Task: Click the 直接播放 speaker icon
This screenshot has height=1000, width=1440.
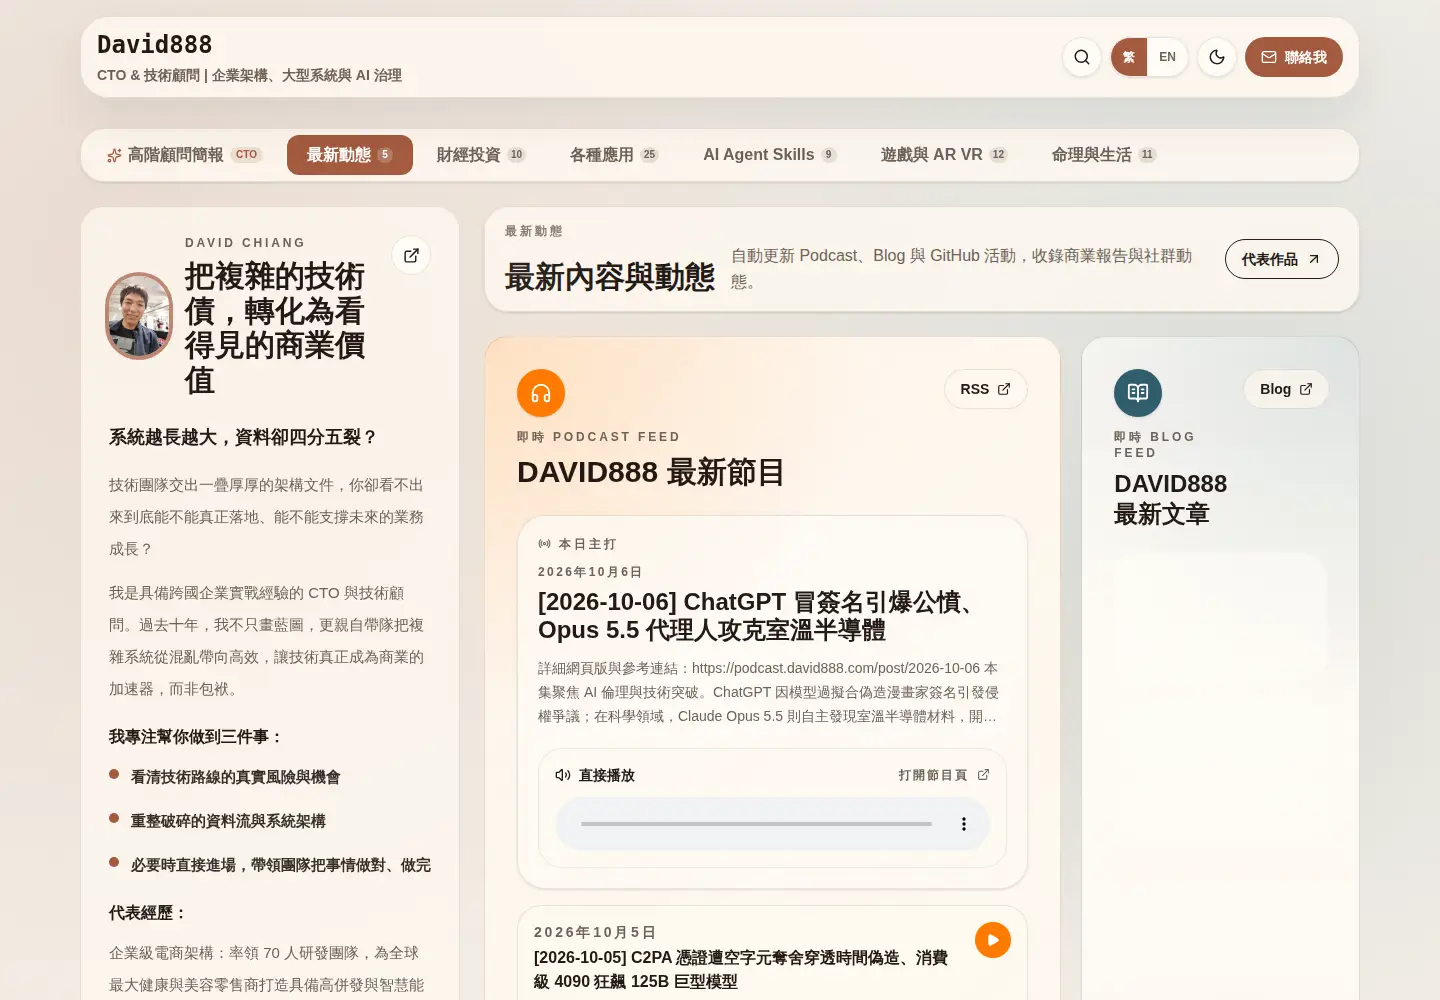Action: 563,775
